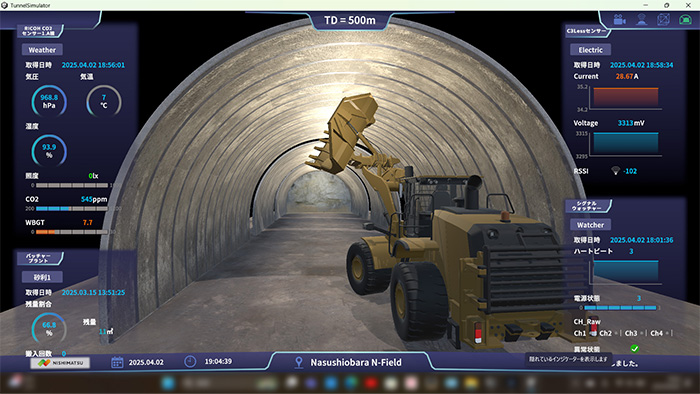Image resolution: width=700 pixels, height=394 pixels.
Task: Click the CO2 ppm level bar
Action: click(x=72, y=208)
